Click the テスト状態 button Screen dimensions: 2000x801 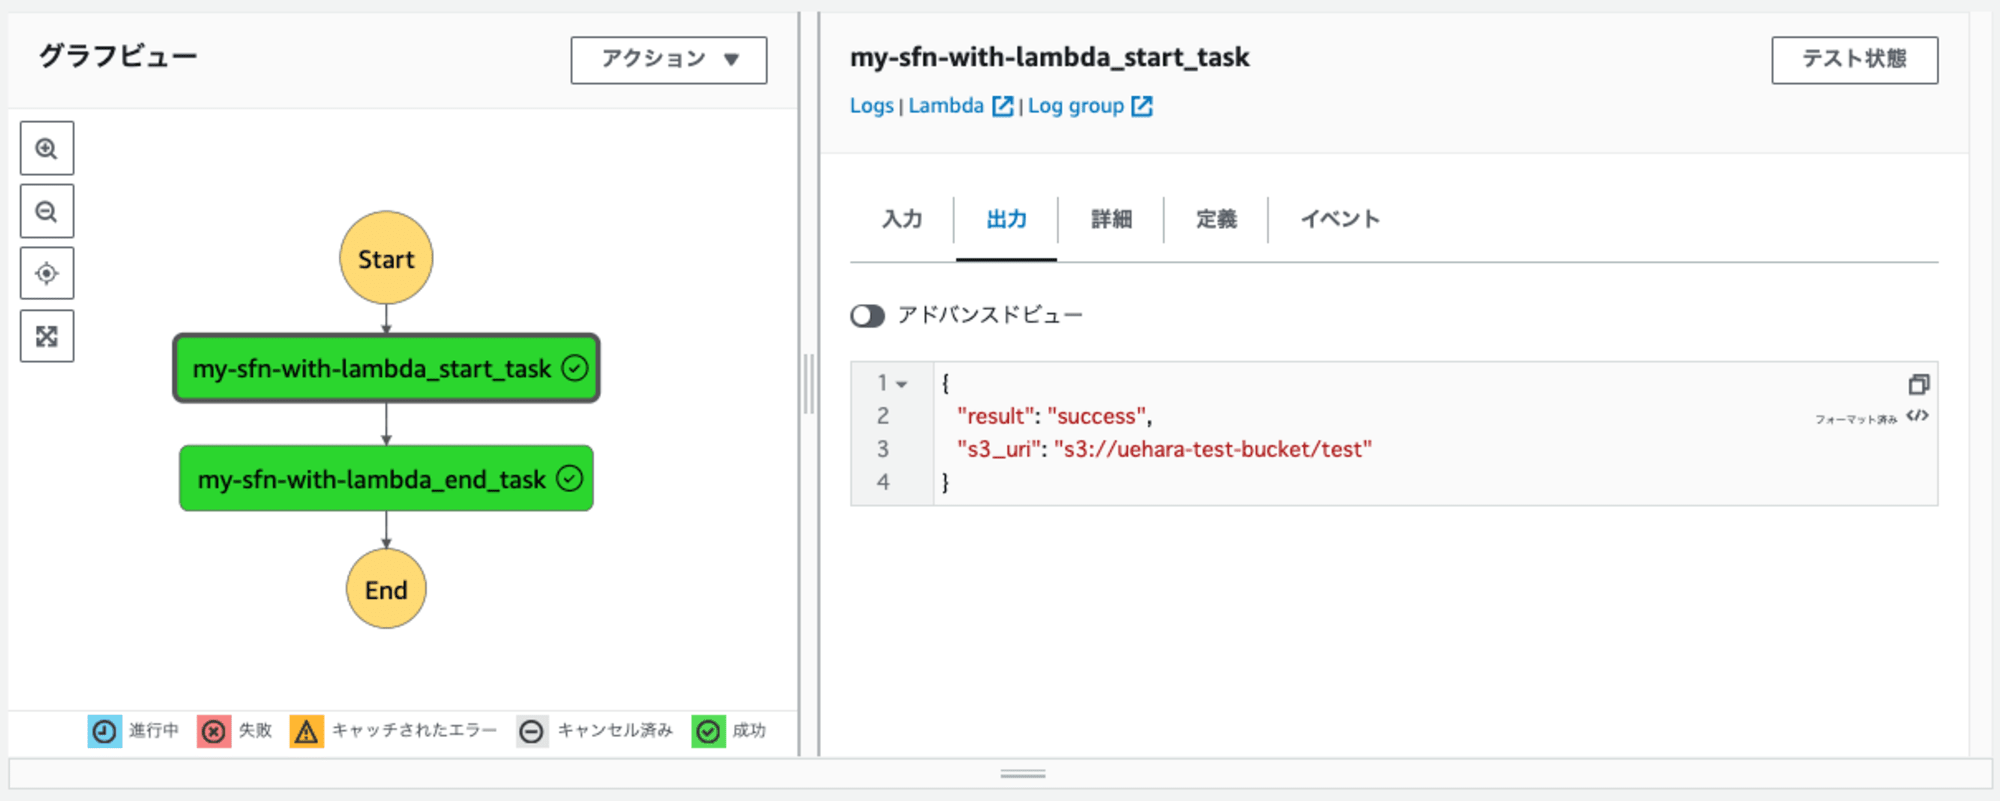(1855, 60)
